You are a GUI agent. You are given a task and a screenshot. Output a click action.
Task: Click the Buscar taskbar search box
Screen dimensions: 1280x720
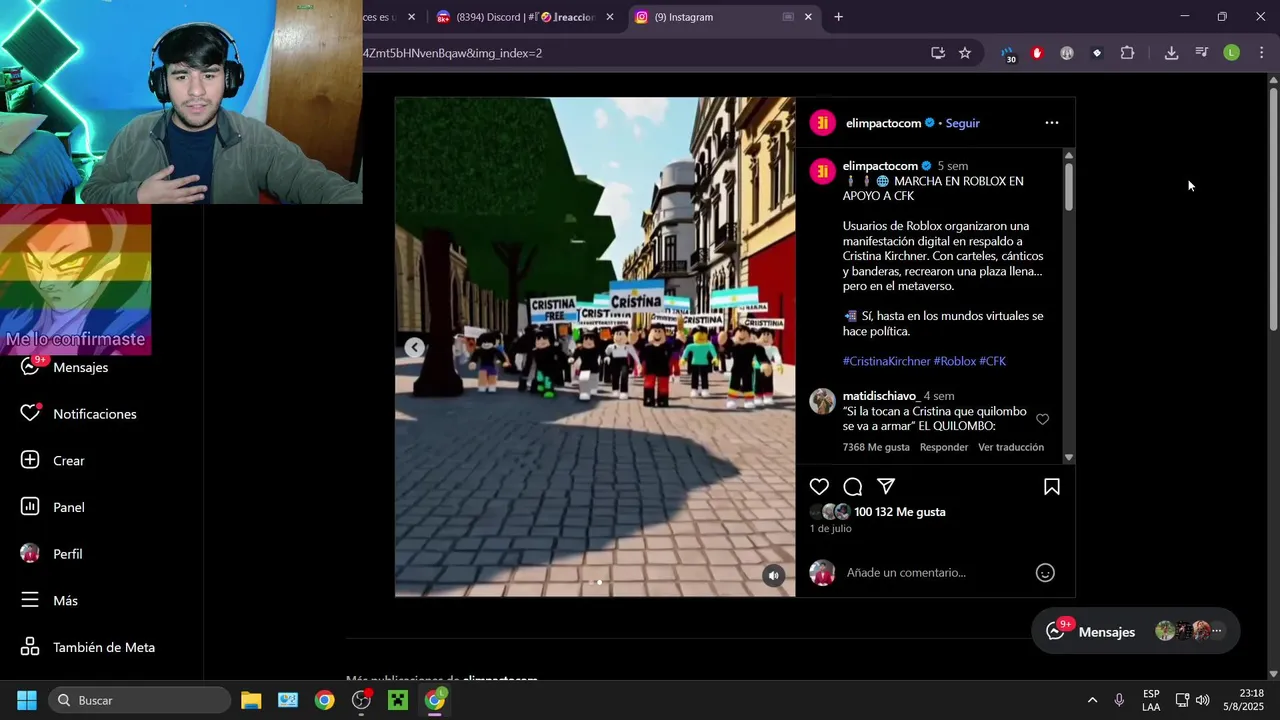(140, 700)
